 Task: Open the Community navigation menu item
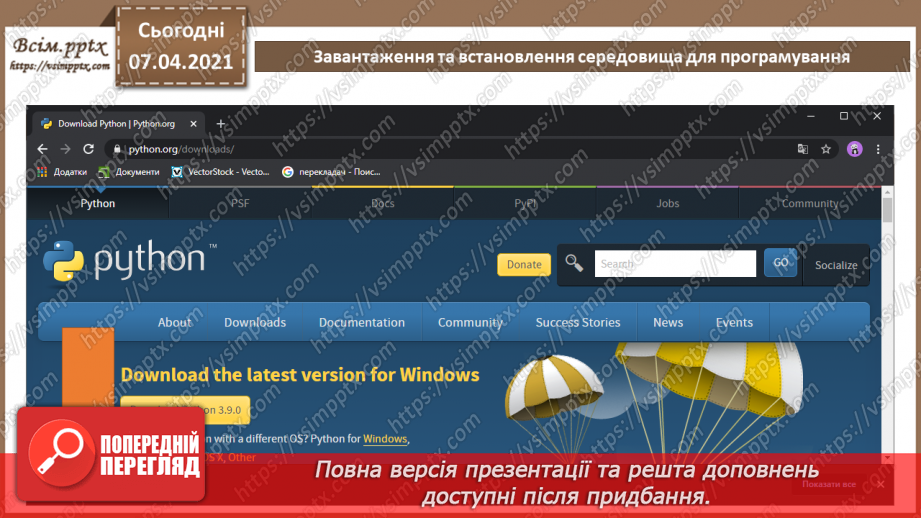470,322
